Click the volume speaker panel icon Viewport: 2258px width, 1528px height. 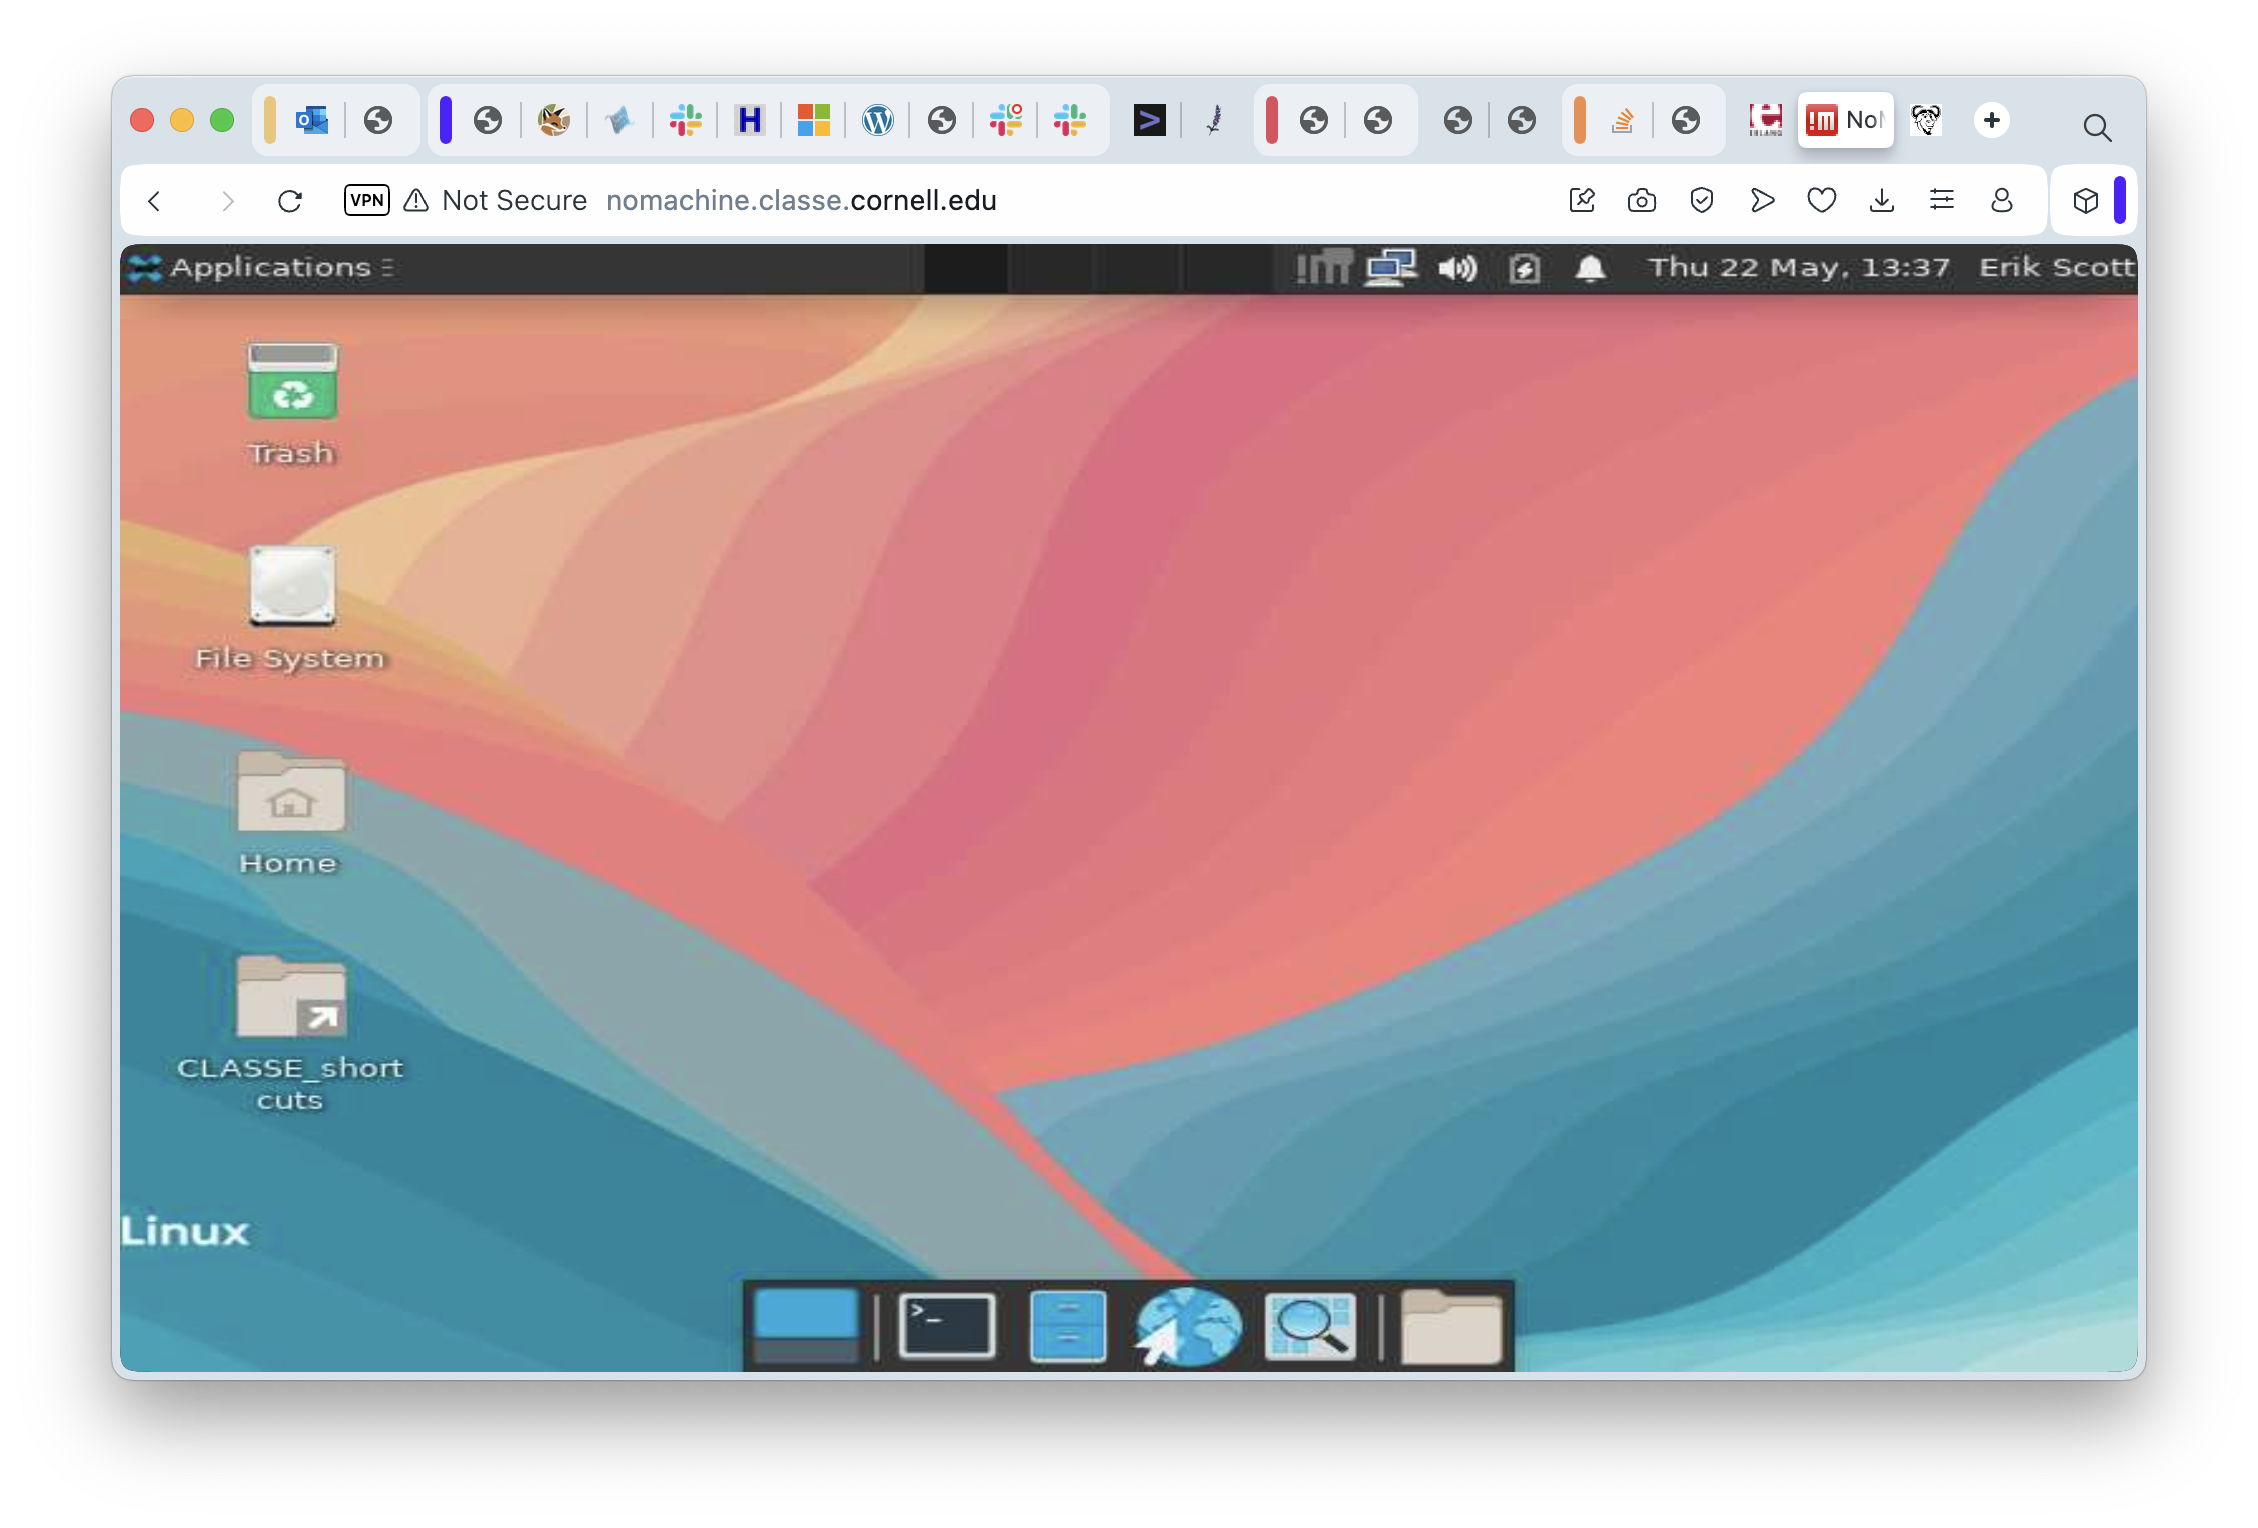[x=1457, y=268]
